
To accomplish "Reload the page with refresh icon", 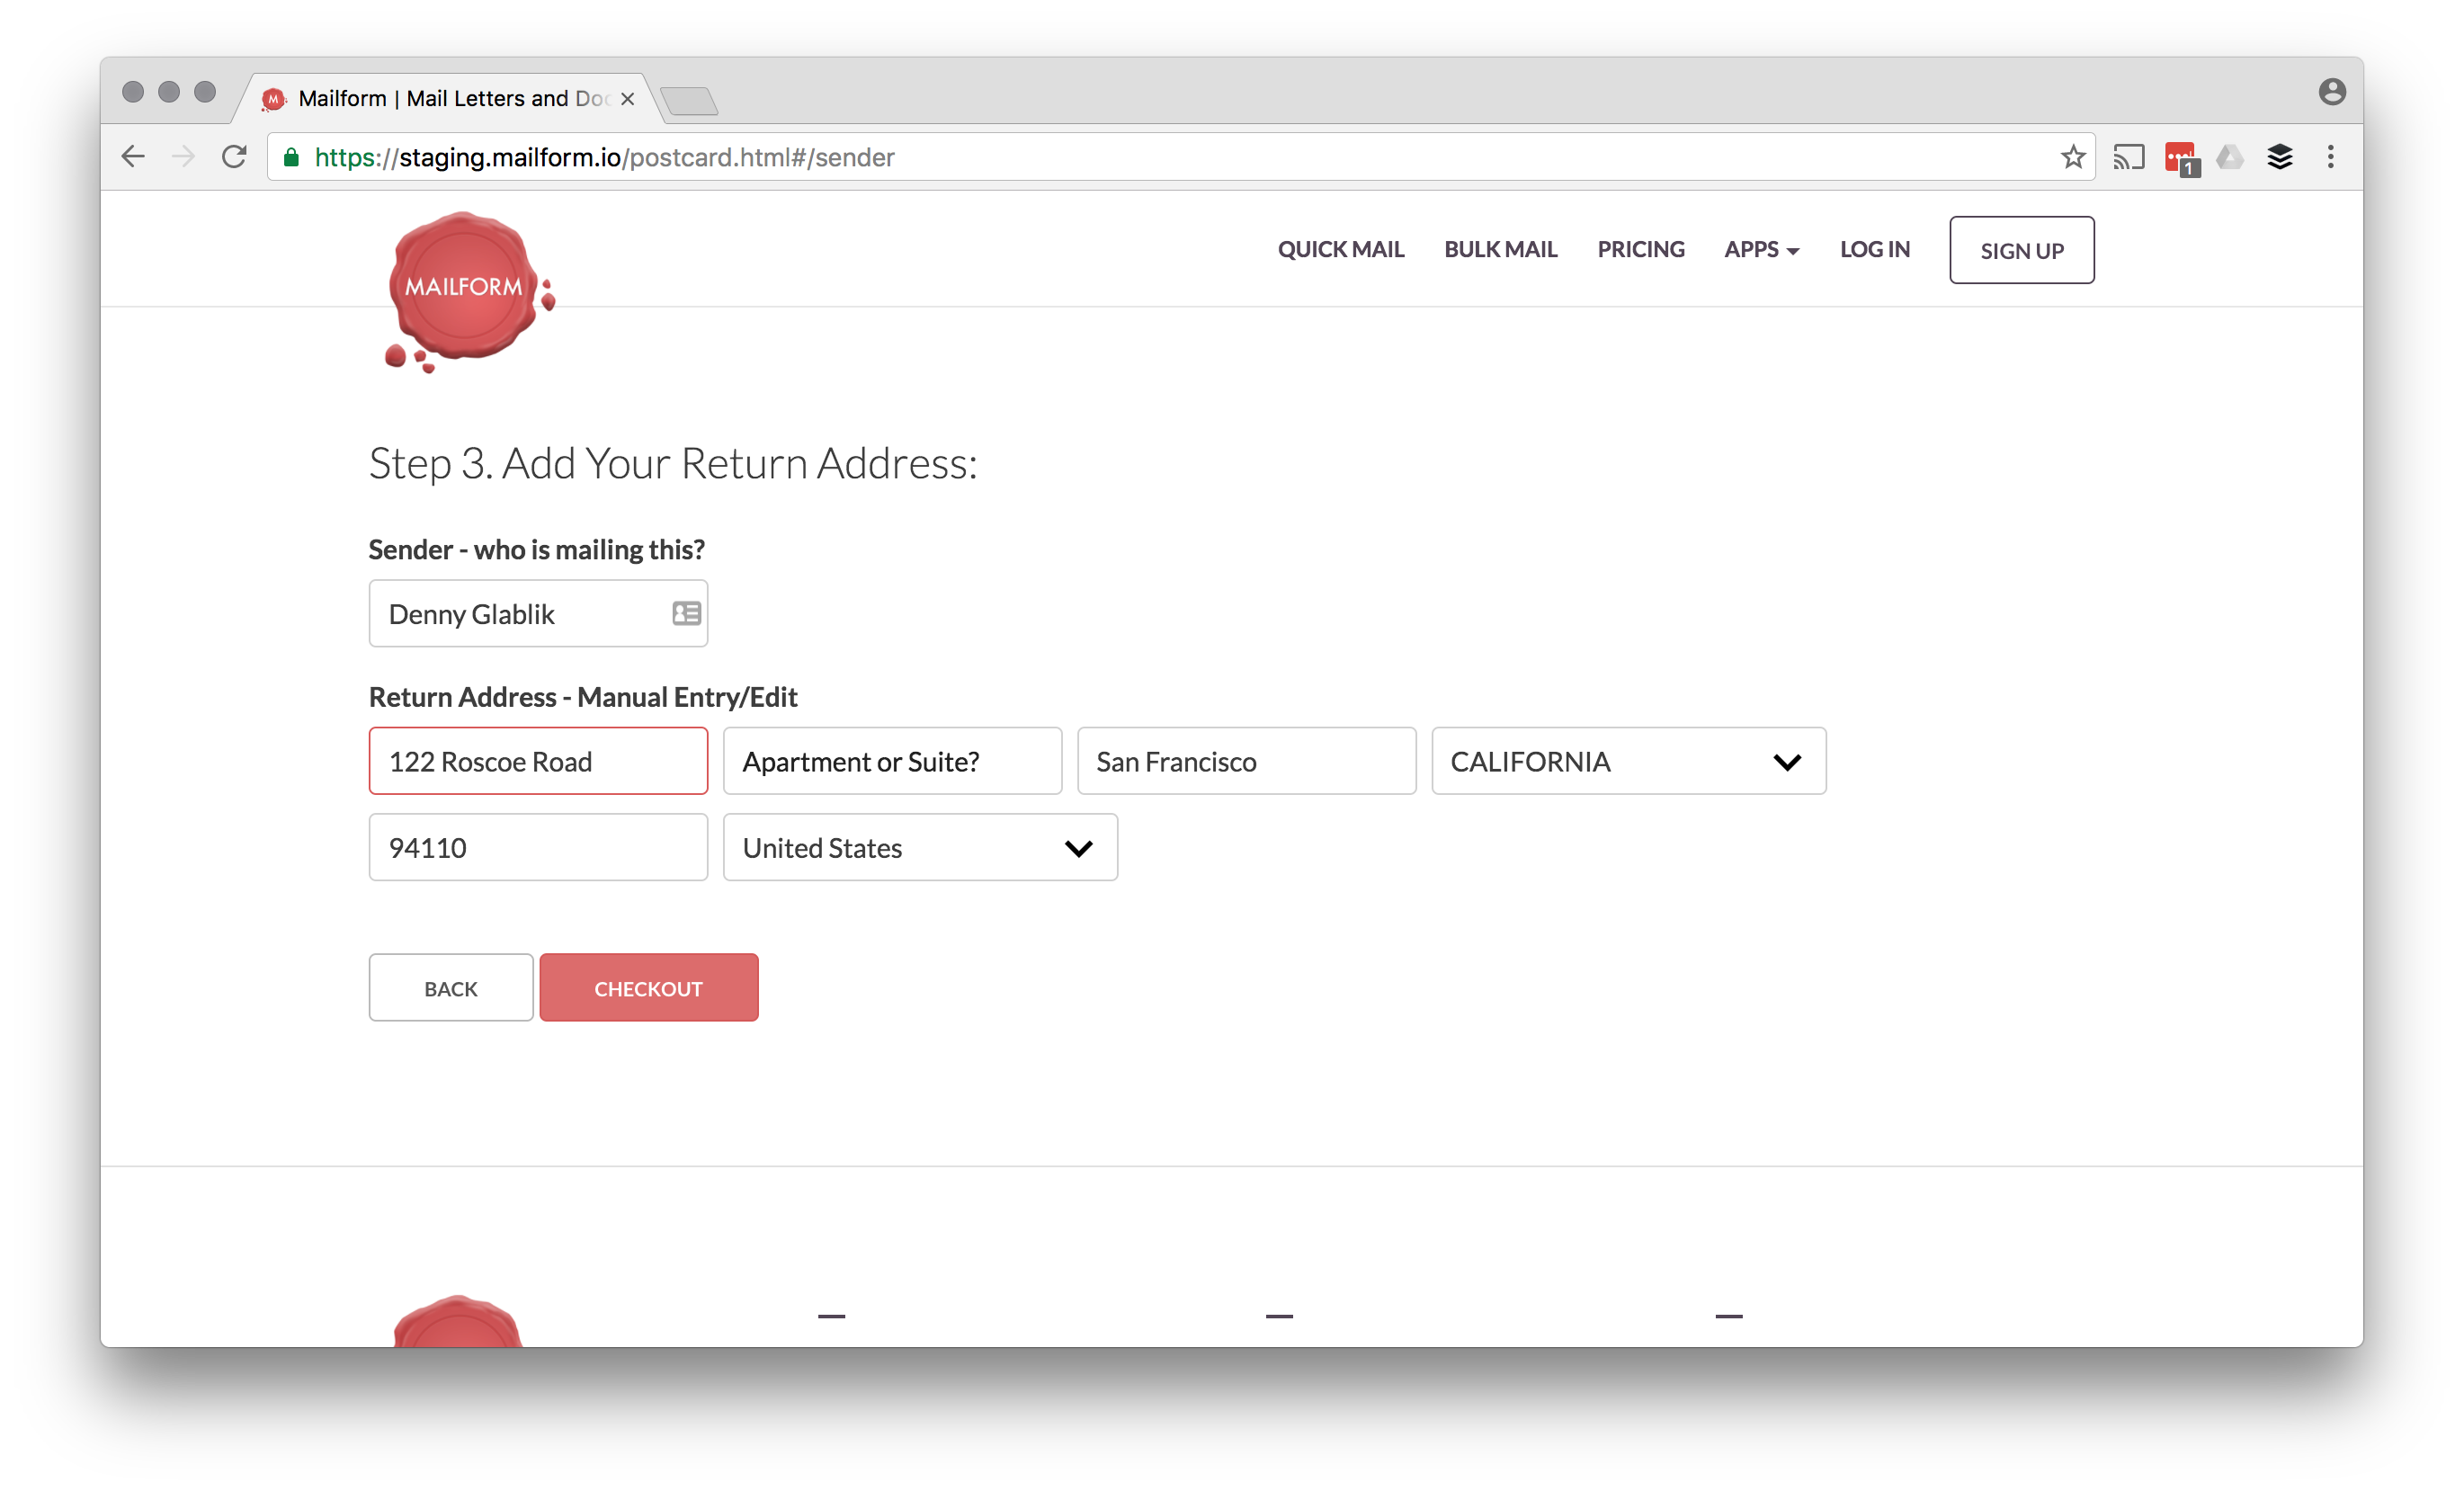I will [x=234, y=157].
